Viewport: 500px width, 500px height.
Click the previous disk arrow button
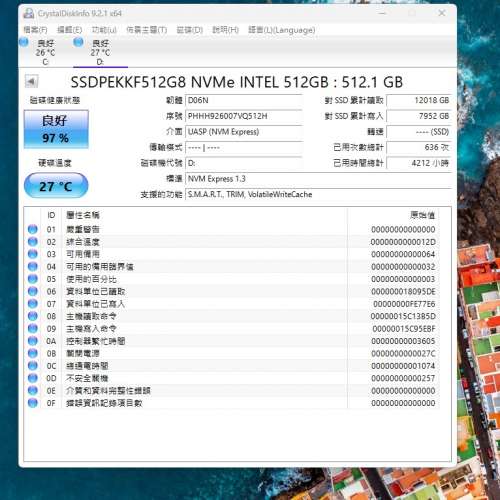click(x=31, y=81)
